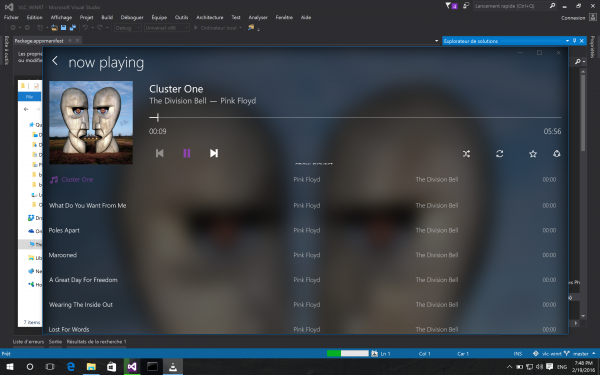Click the Redo icon in the VS toolbar
The width and height of the screenshot is (600, 375).
click(99, 28)
